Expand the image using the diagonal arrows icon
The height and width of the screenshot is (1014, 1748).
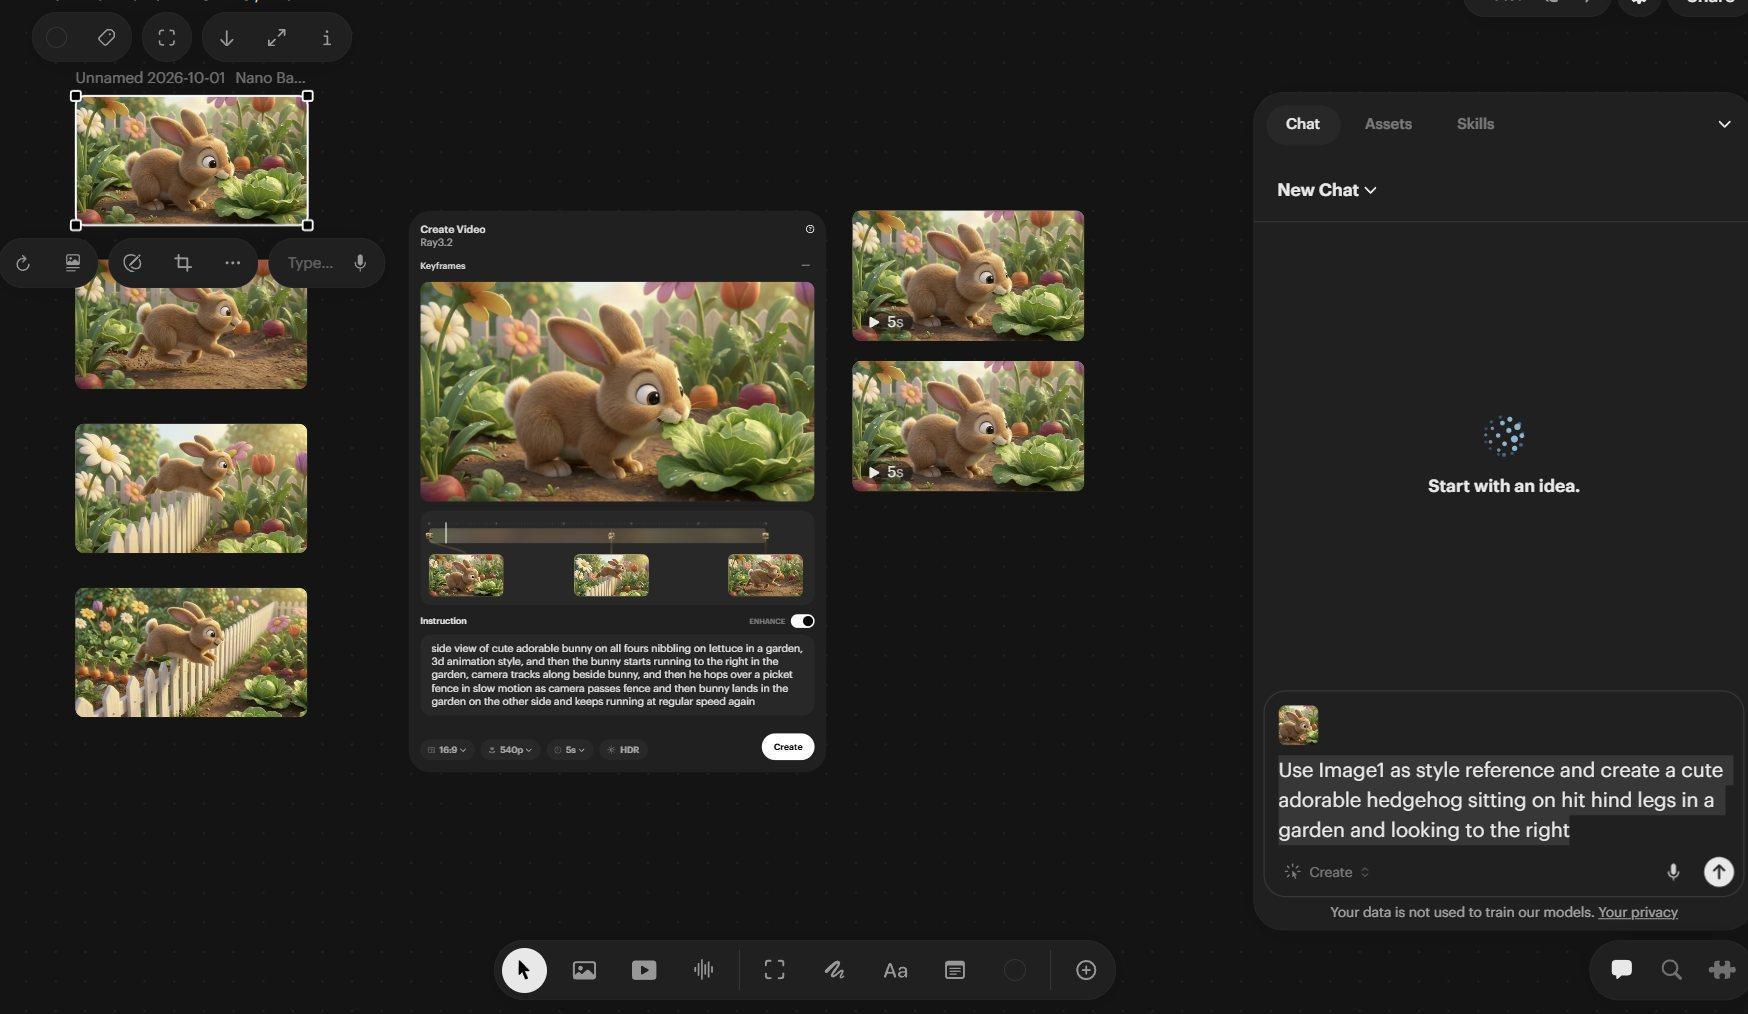(x=277, y=38)
